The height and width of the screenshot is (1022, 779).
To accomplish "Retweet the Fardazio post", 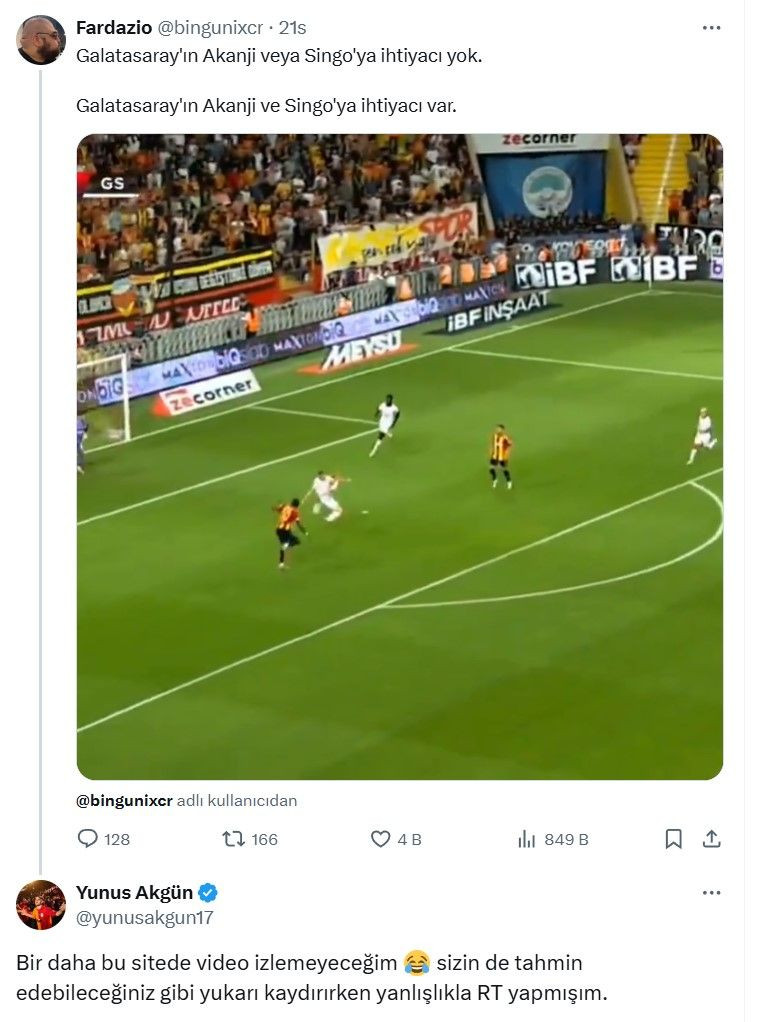I will click(233, 838).
